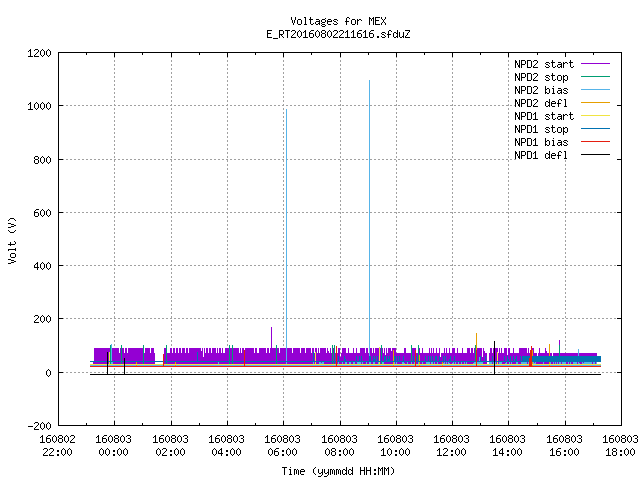The image size is (640, 480).
Task: Click the '160802 22:00' time tick label
Action: (x=58, y=446)
